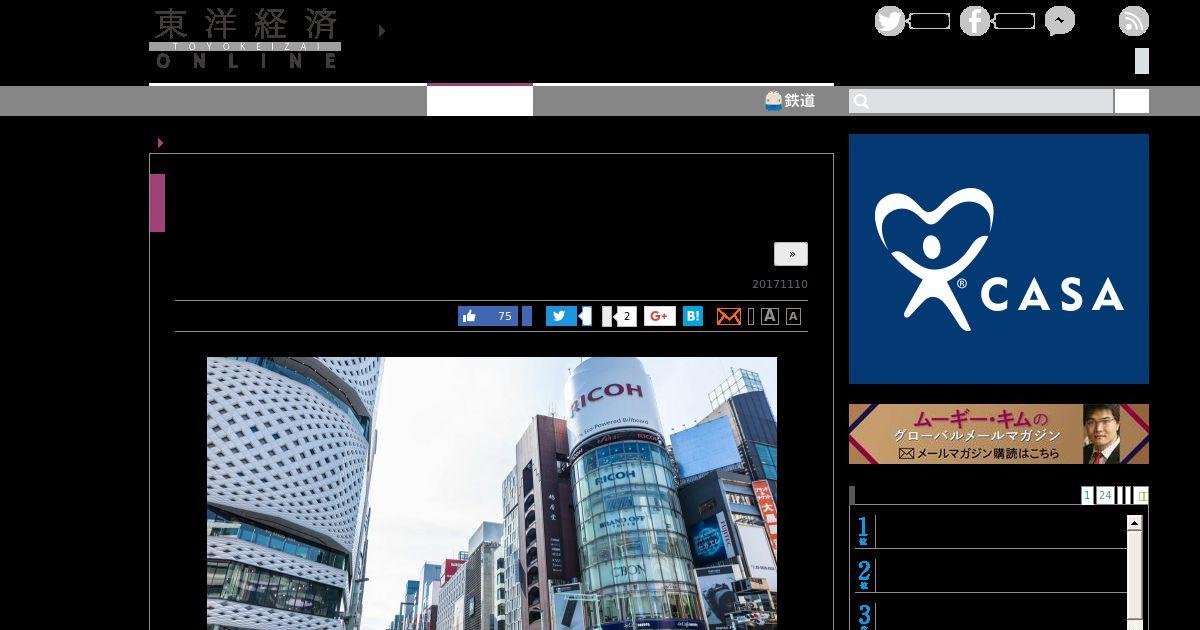Like the article with Facebook thumbs-up button
The width and height of the screenshot is (1200, 630).
point(488,316)
